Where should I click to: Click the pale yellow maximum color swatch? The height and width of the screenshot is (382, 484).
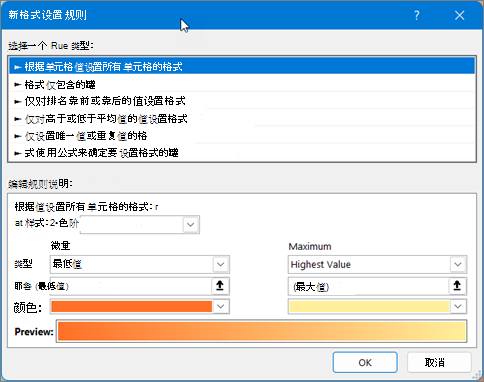pos(369,307)
